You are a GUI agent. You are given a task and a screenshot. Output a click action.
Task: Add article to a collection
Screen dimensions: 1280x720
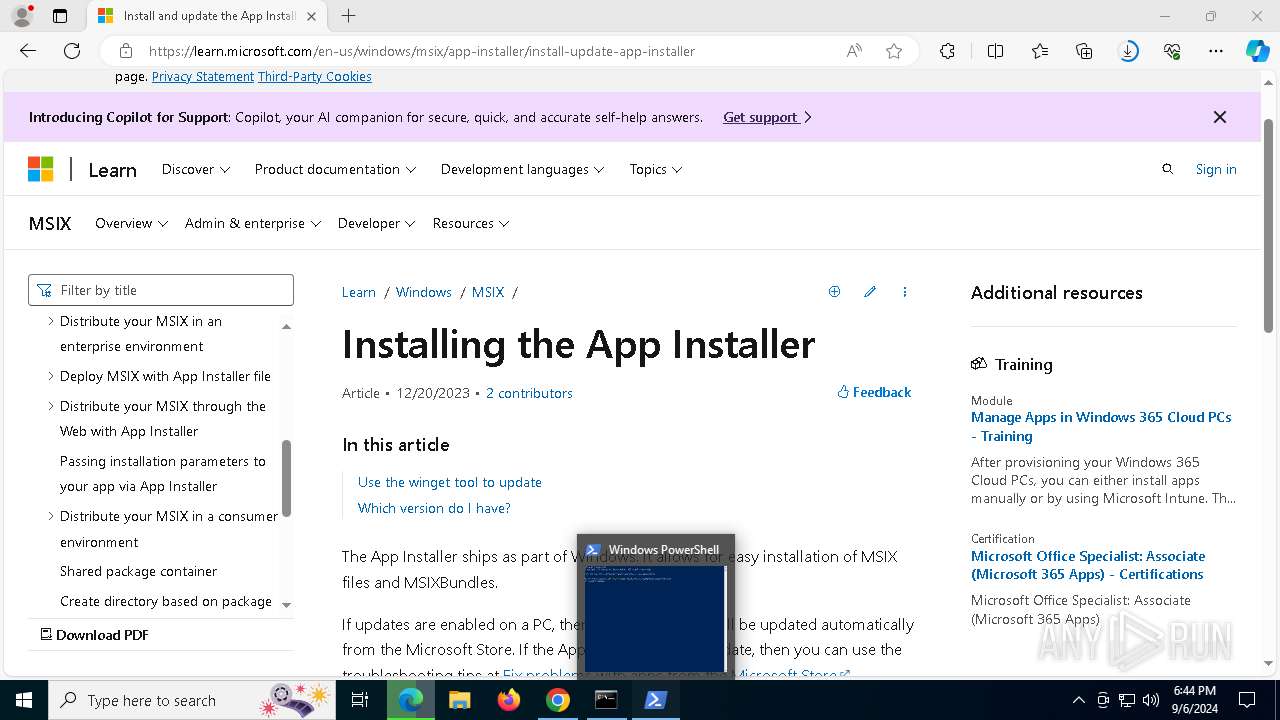tap(834, 292)
